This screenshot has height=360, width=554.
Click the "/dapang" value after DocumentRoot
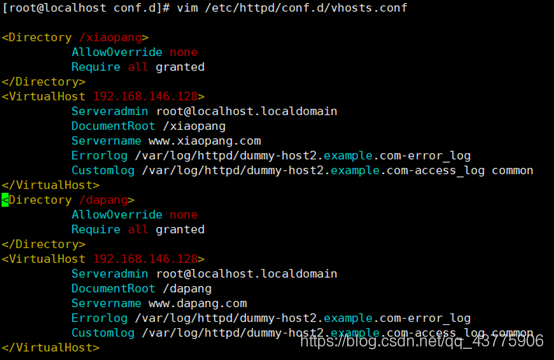click(187, 289)
